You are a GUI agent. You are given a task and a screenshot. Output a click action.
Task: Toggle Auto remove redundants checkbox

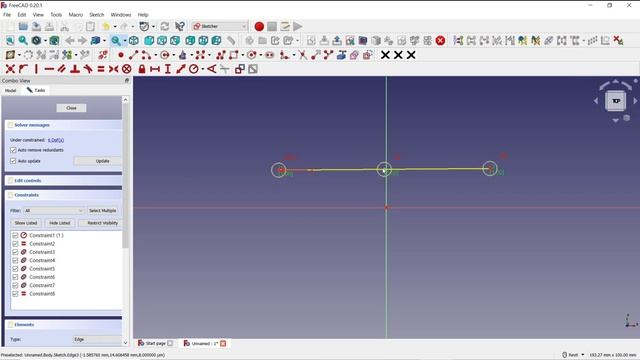pyautogui.click(x=13, y=150)
